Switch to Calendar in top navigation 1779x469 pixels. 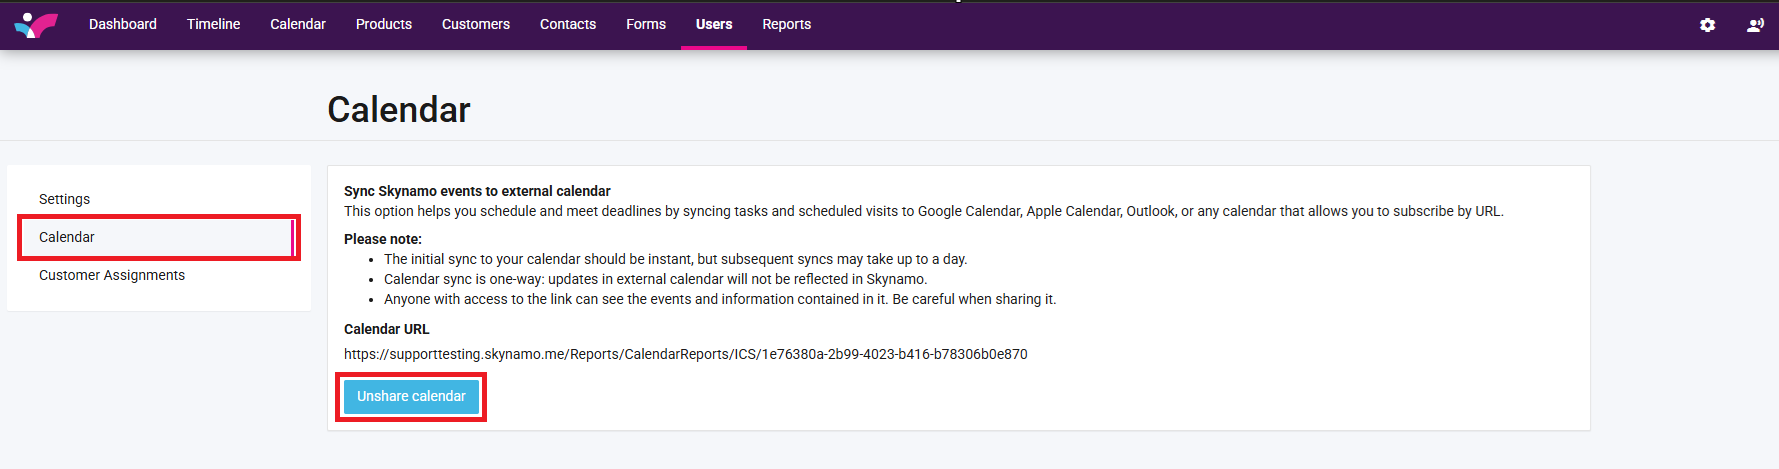click(297, 24)
